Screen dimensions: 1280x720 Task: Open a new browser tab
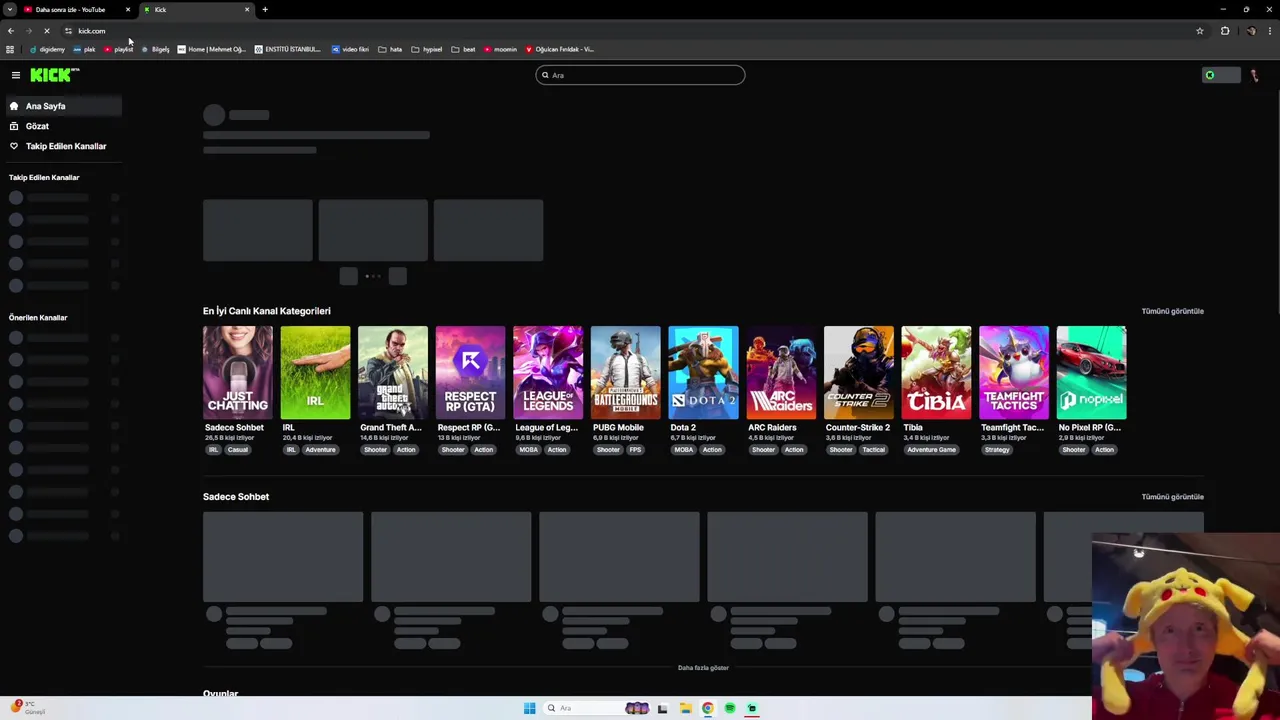pos(265,9)
